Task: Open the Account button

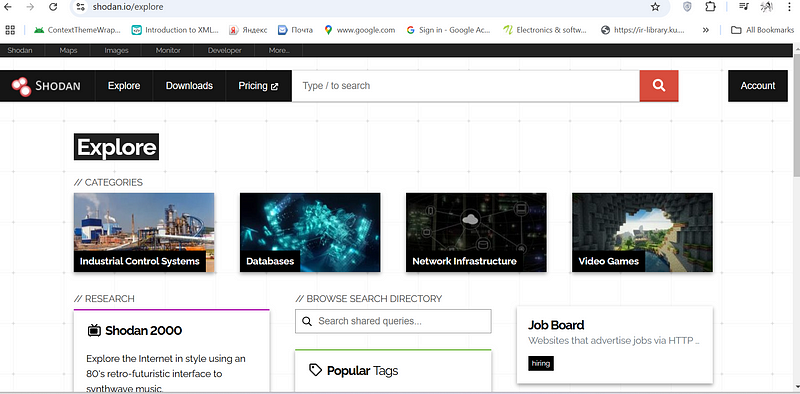Action: click(x=758, y=86)
